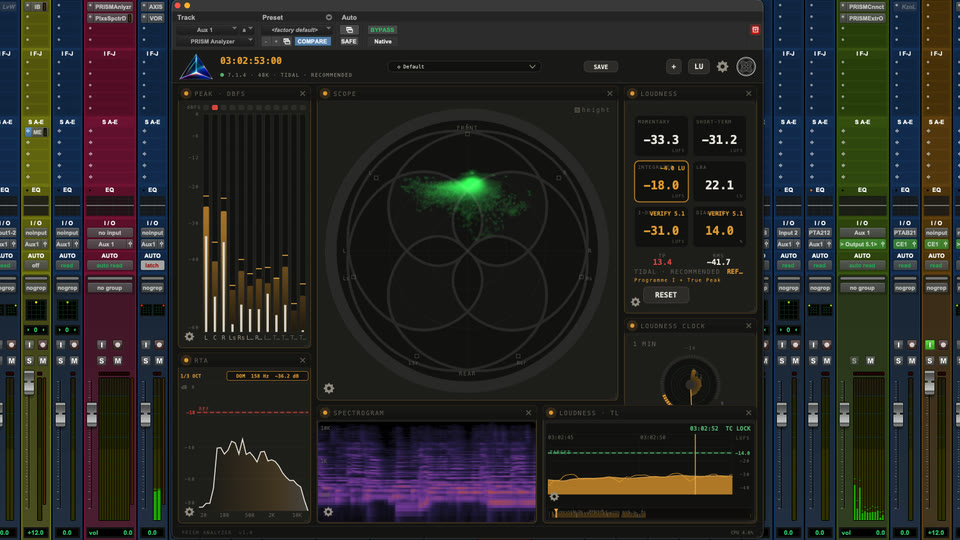The image size is (960, 540).
Task: Toggle the RTA module power dot
Action: pyautogui.click(x=186, y=360)
